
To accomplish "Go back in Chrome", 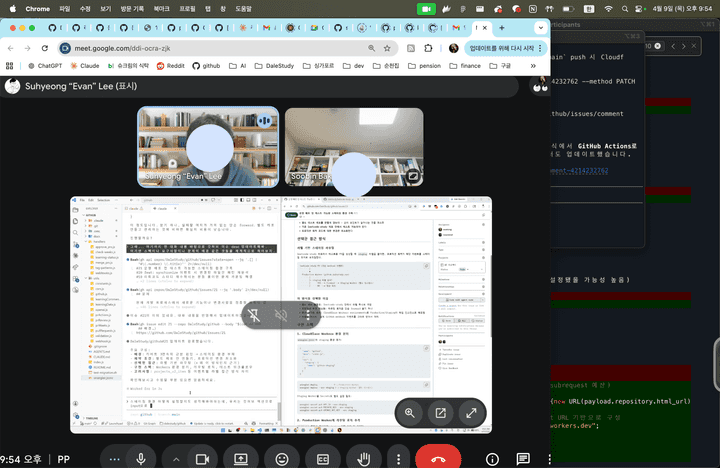I will [x=11, y=48].
